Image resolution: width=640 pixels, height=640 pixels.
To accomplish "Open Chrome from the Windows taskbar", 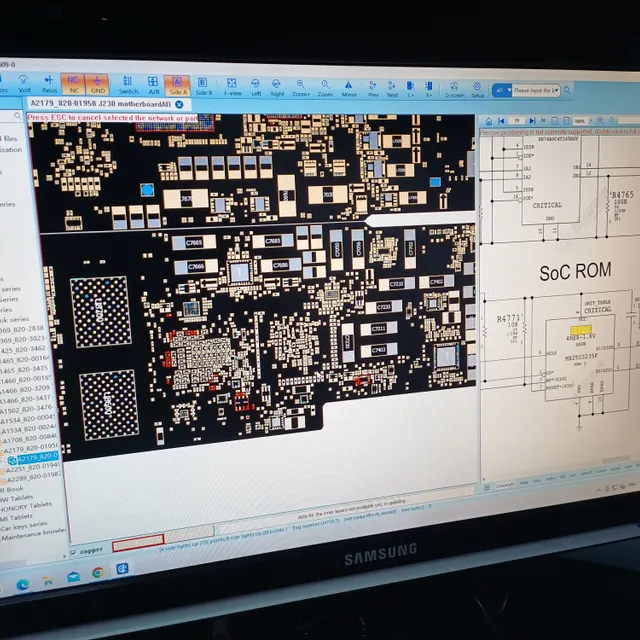I will click(x=98, y=573).
